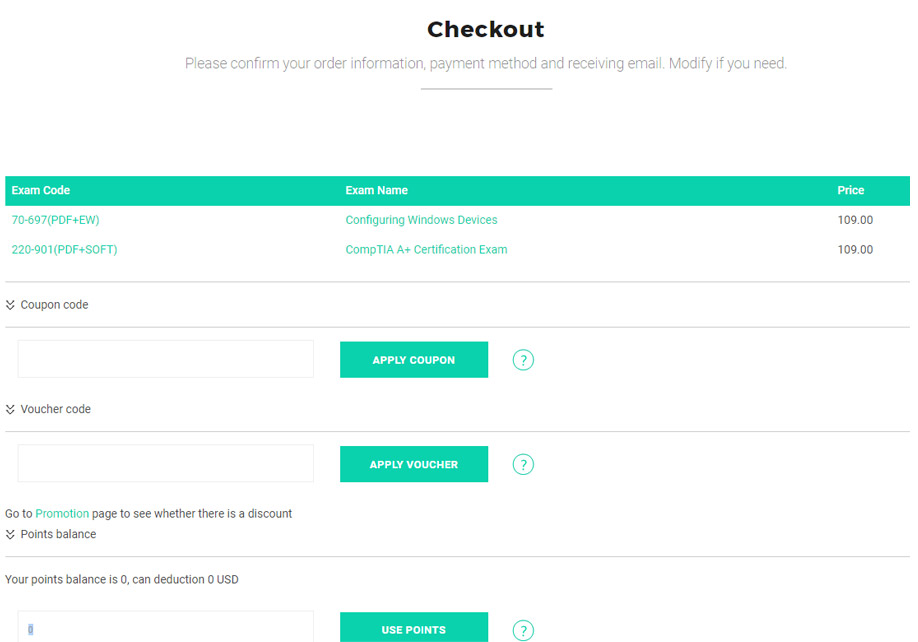Click the APPLY VOUCHER button

pyautogui.click(x=414, y=464)
